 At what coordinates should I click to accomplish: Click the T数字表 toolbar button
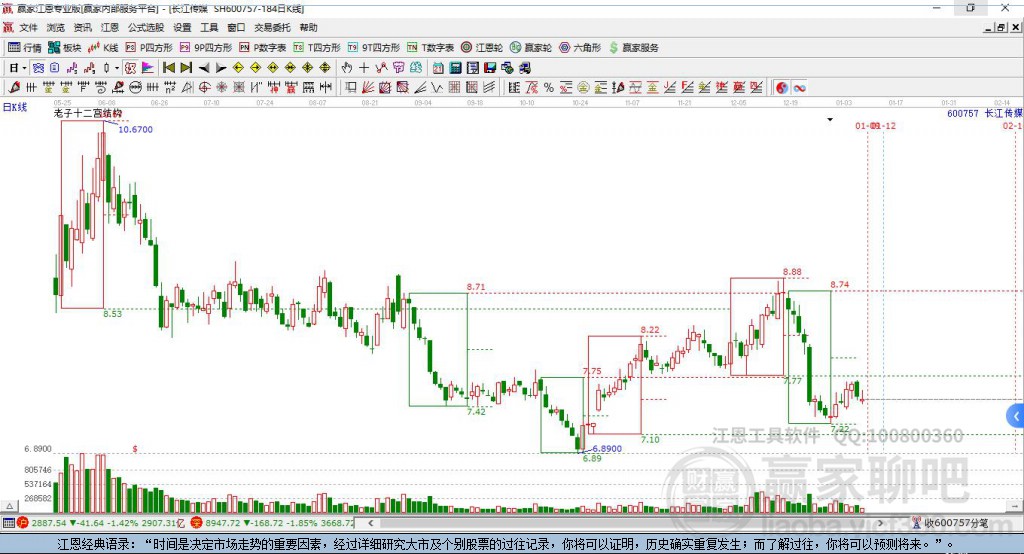430,47
